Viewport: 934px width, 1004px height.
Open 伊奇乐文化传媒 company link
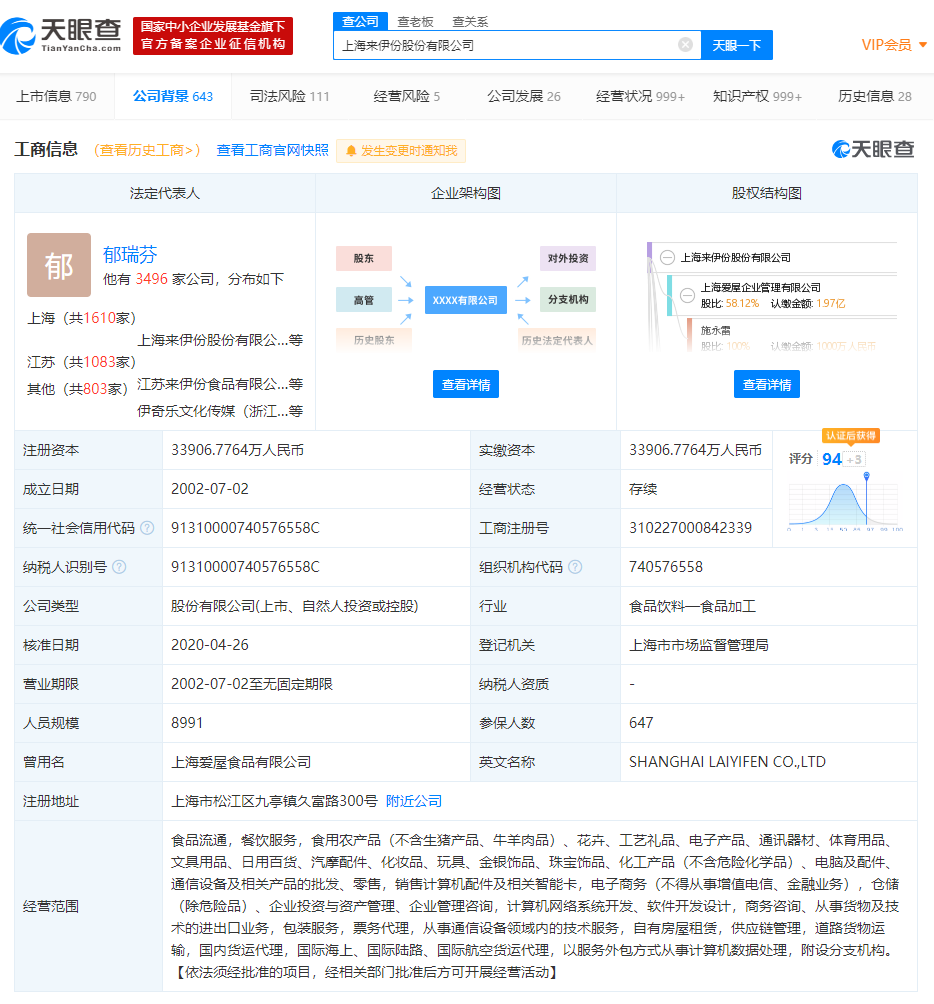click(220, 410)
